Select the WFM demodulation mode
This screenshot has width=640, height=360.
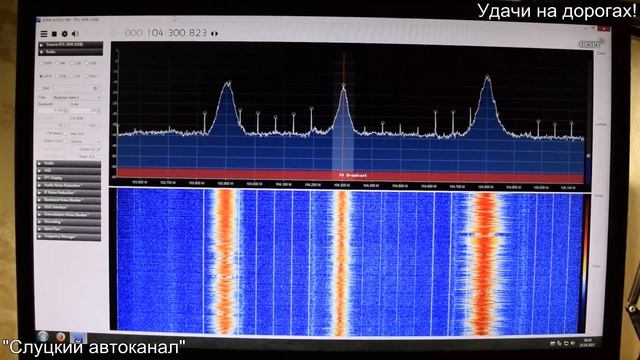(x=45, y=76)
